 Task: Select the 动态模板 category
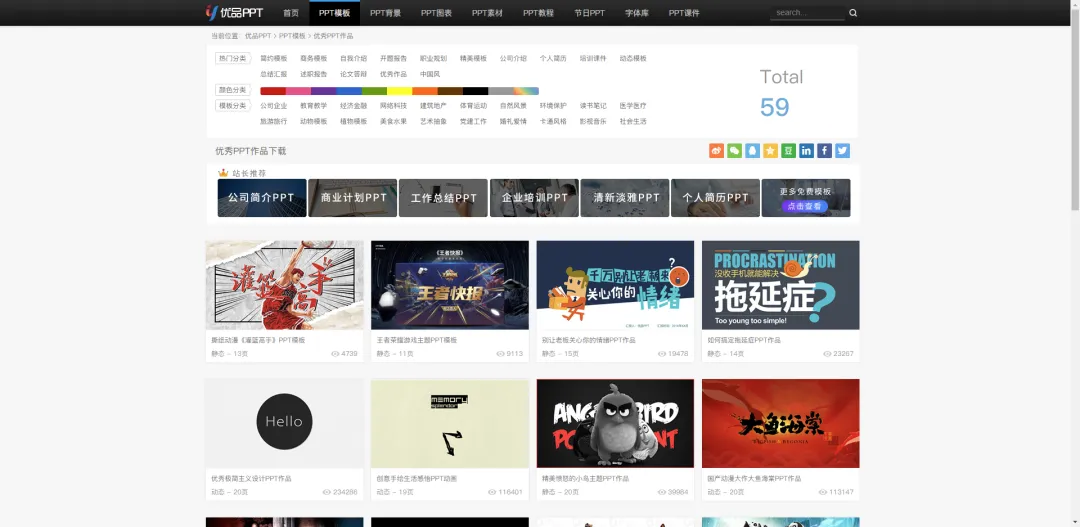tap(633, 59)
